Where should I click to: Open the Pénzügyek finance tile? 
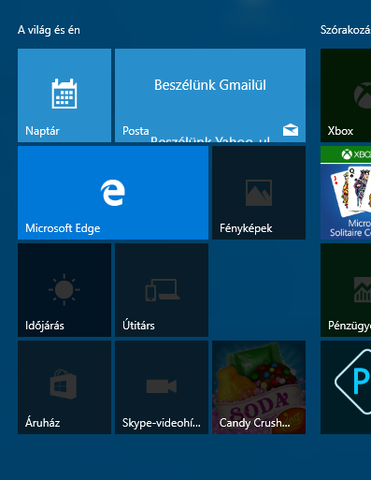pyautogui.click(x=346, y=290)
